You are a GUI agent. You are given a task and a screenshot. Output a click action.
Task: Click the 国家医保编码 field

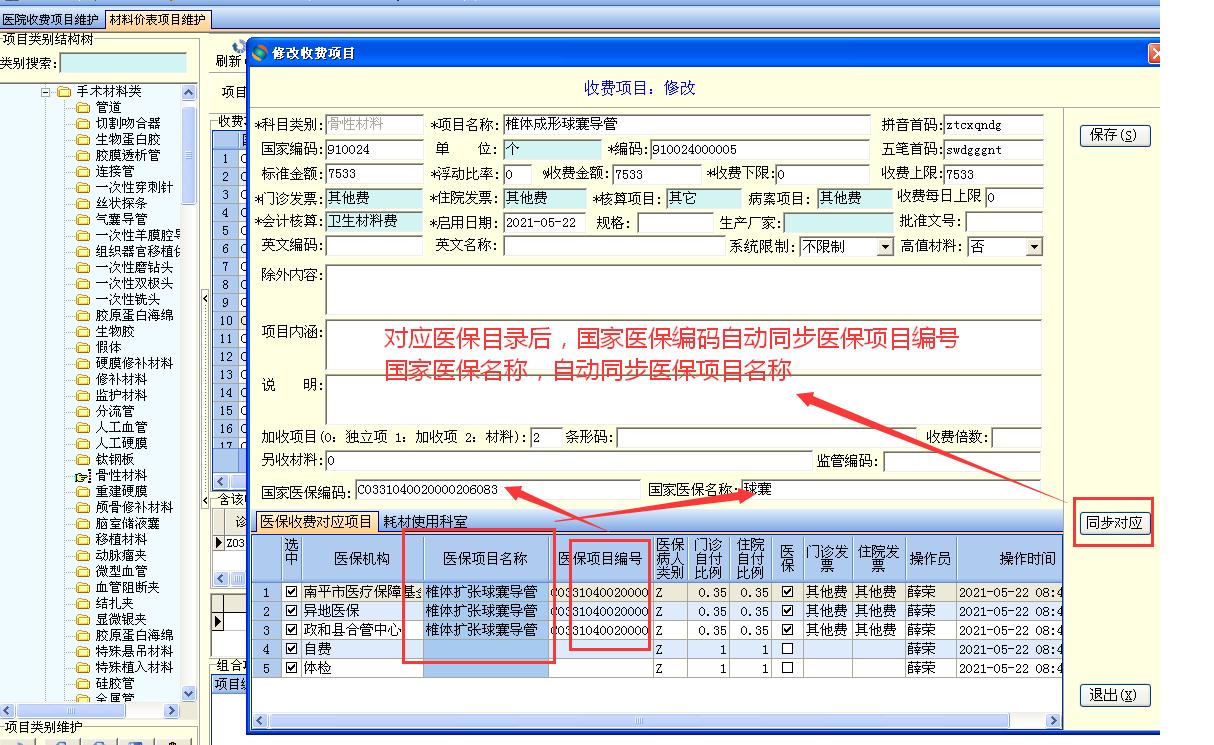(497, 490)
